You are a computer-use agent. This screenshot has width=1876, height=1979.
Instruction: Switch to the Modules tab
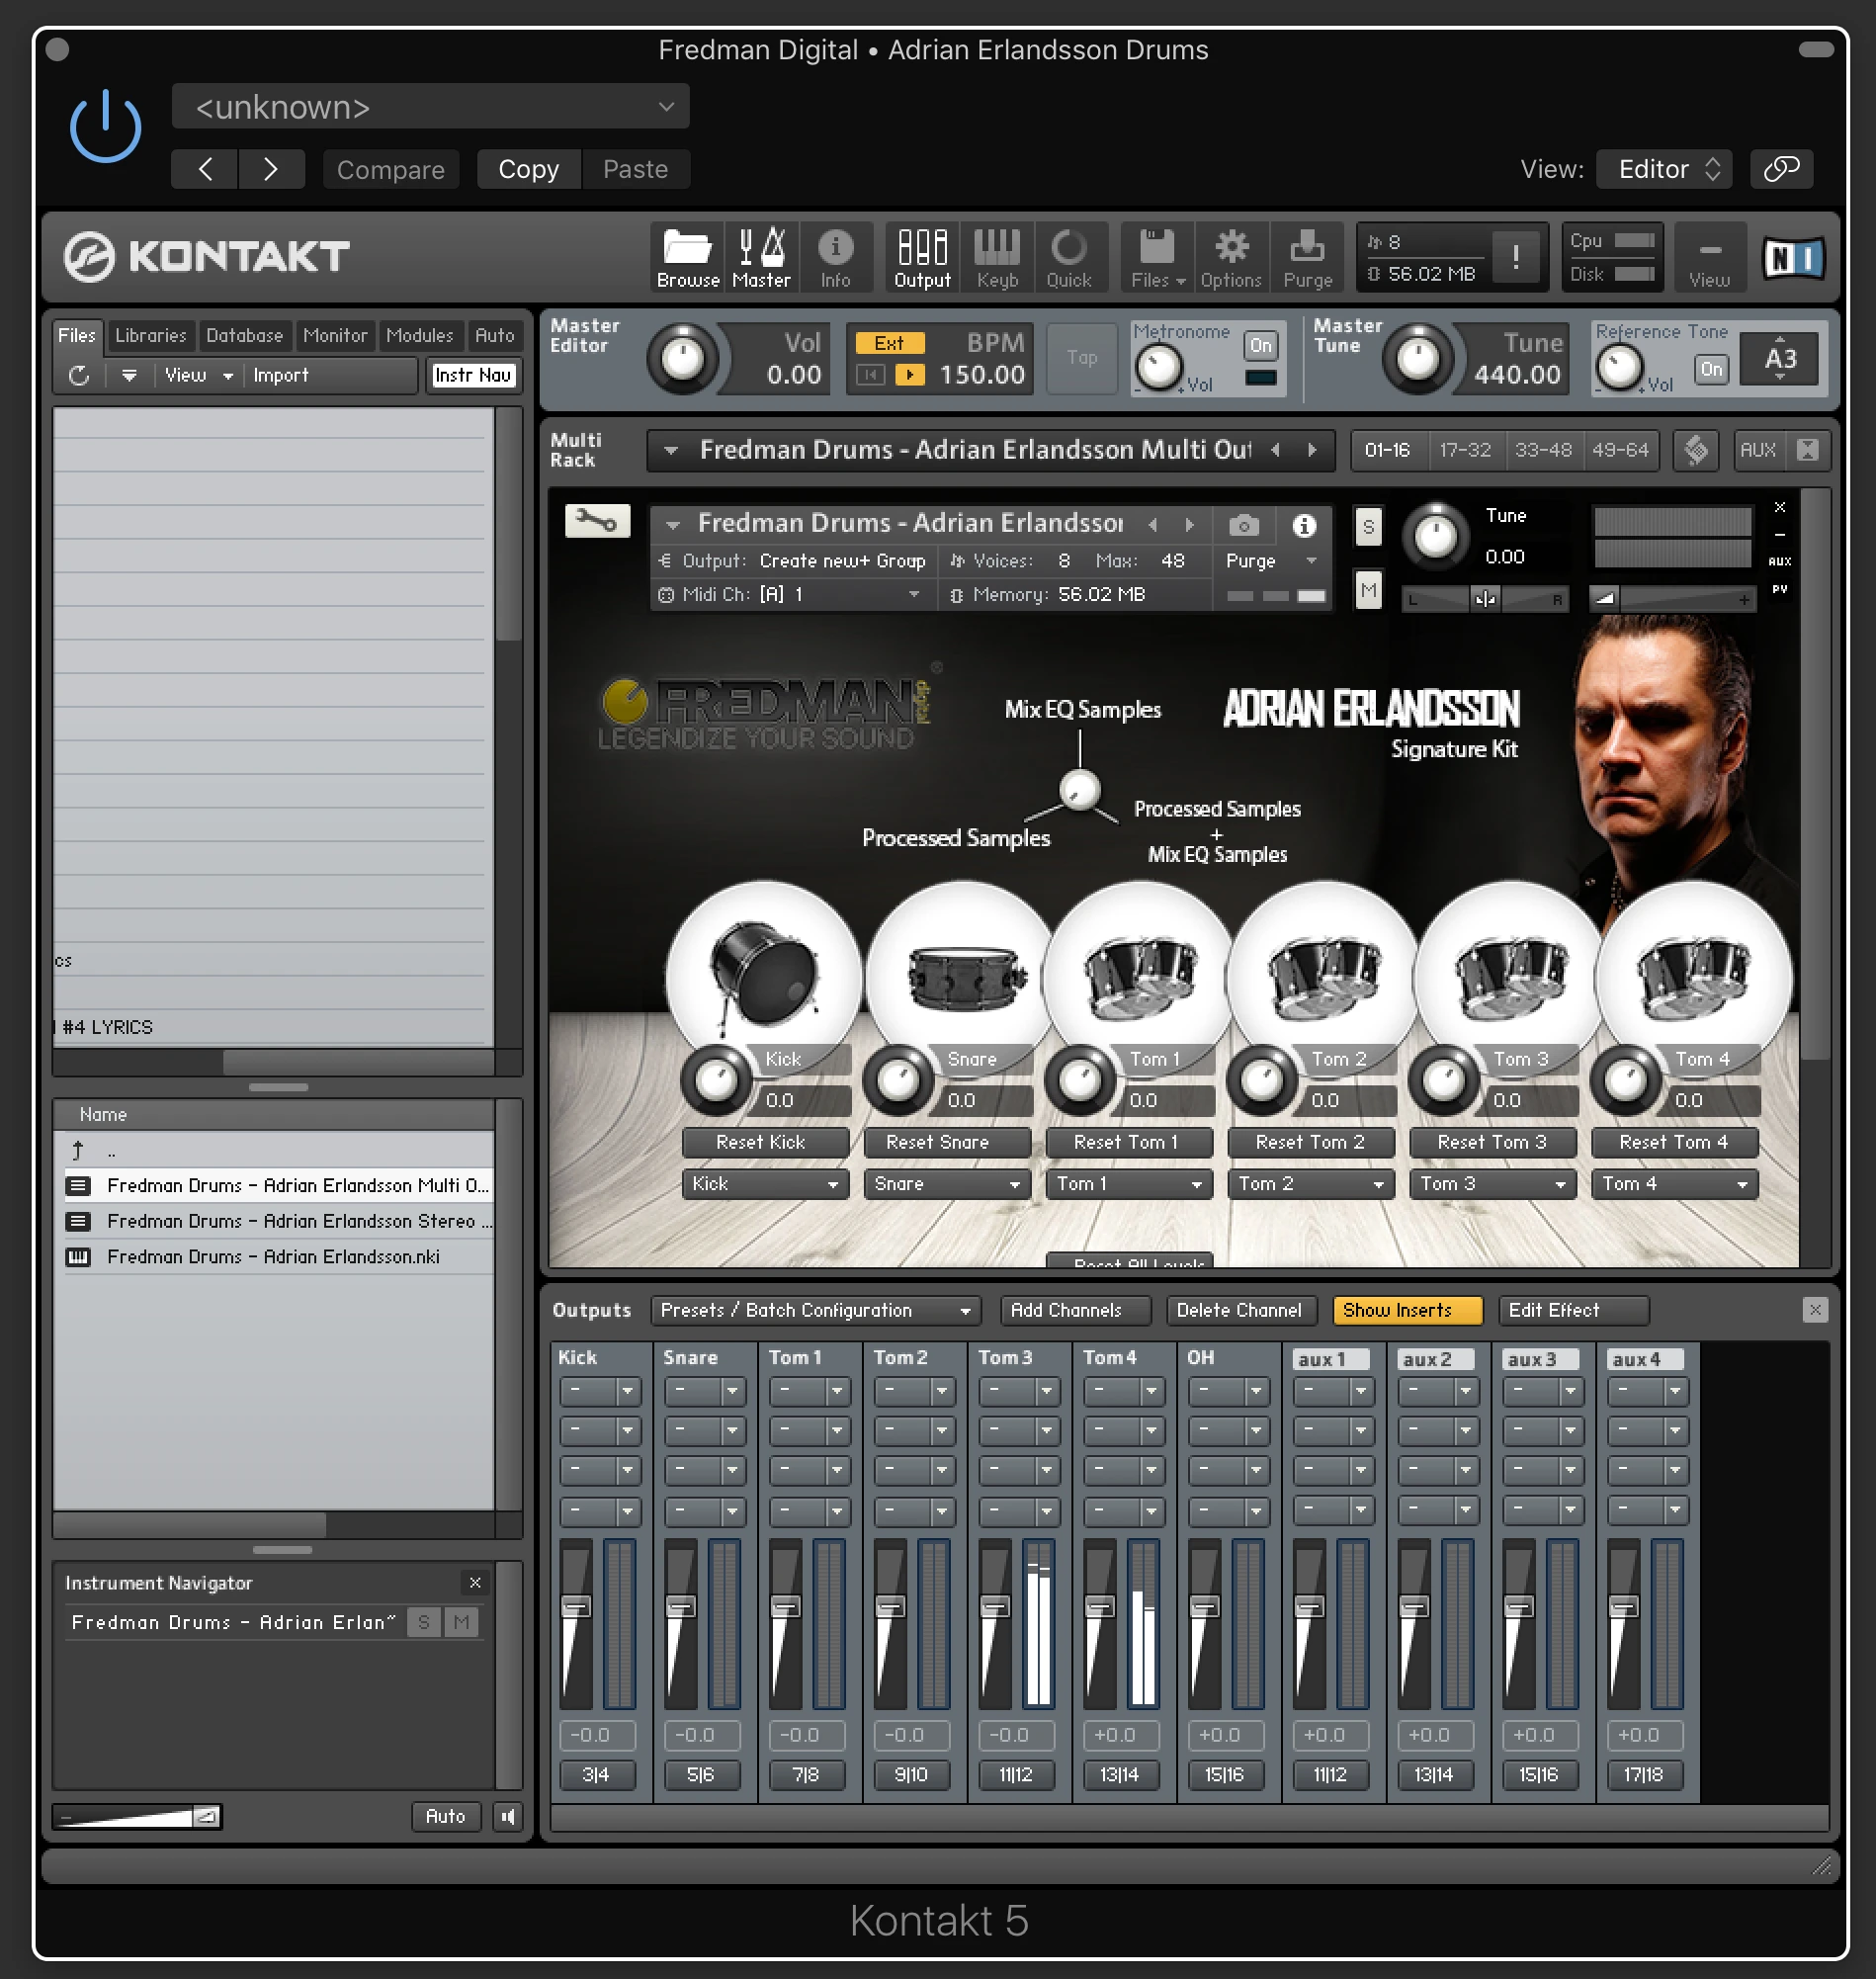[420, 336]
